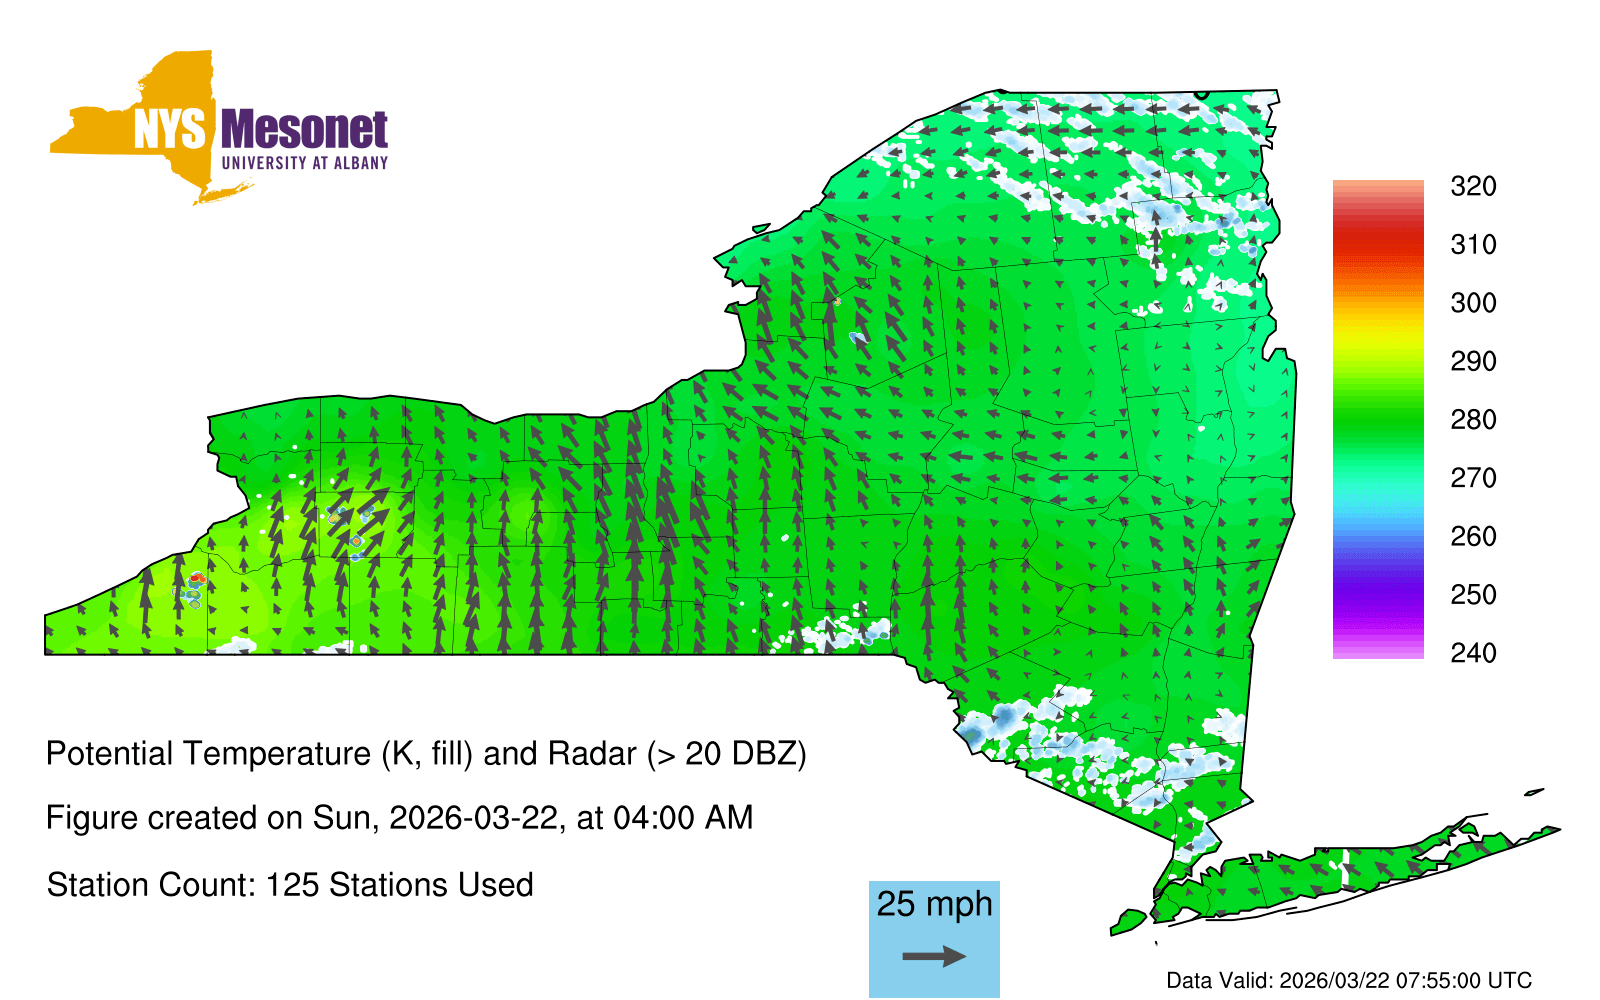This screenshot has width=1600, height=1000.
Task: Click the small blue radar echo east of Lake Ontario
Action: coord(858,338)
